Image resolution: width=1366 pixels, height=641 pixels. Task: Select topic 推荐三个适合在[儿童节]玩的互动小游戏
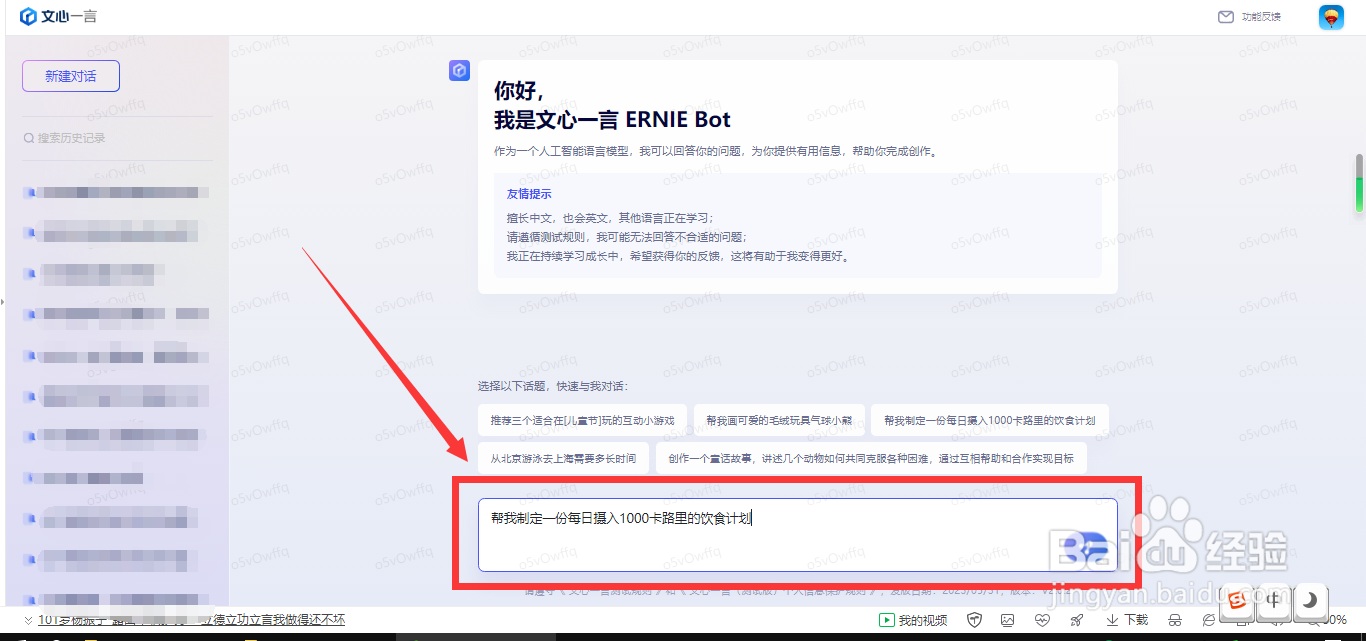pyautogui.click(x=582, y=421)
